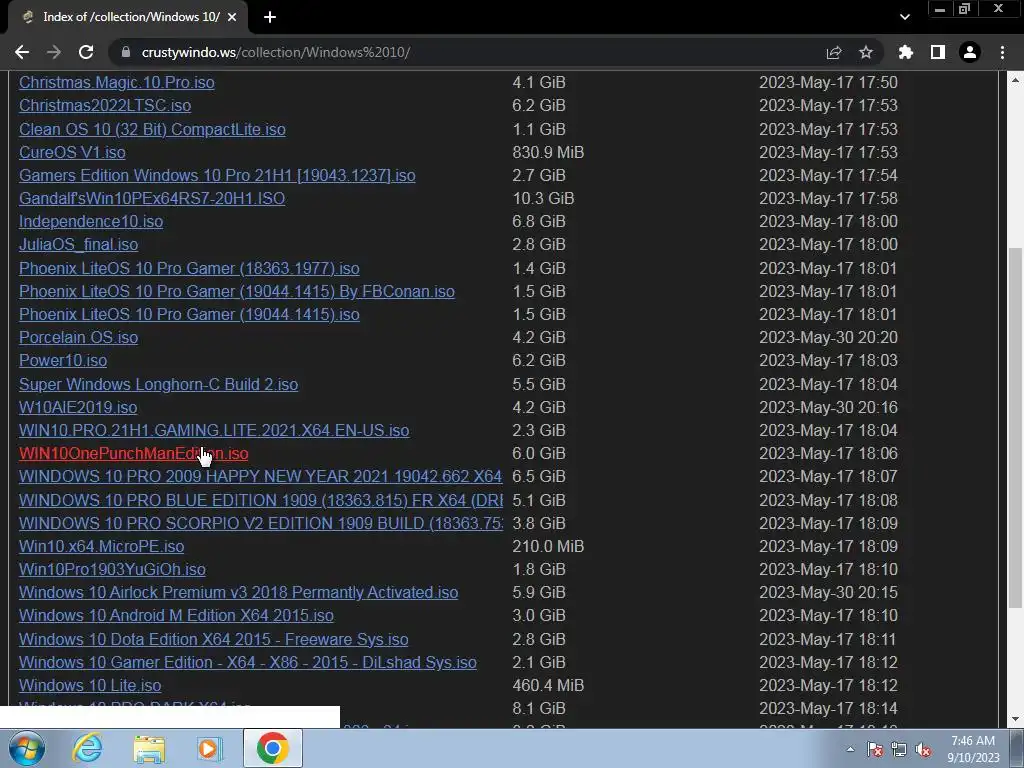Open a new browser tab
Viewport: 1024px width, 768px height.
pyautogui.click(x=270, y=17)
